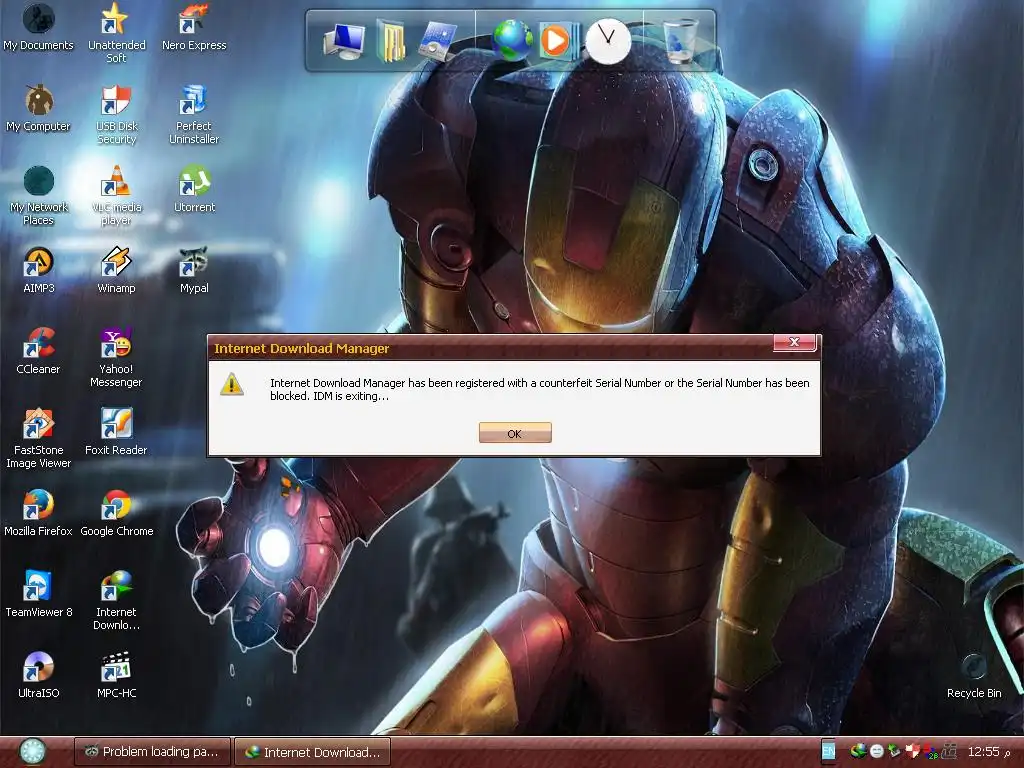Open the My Documents desktop icon
Screen dimensions: 1024x768
pos(38,27)
